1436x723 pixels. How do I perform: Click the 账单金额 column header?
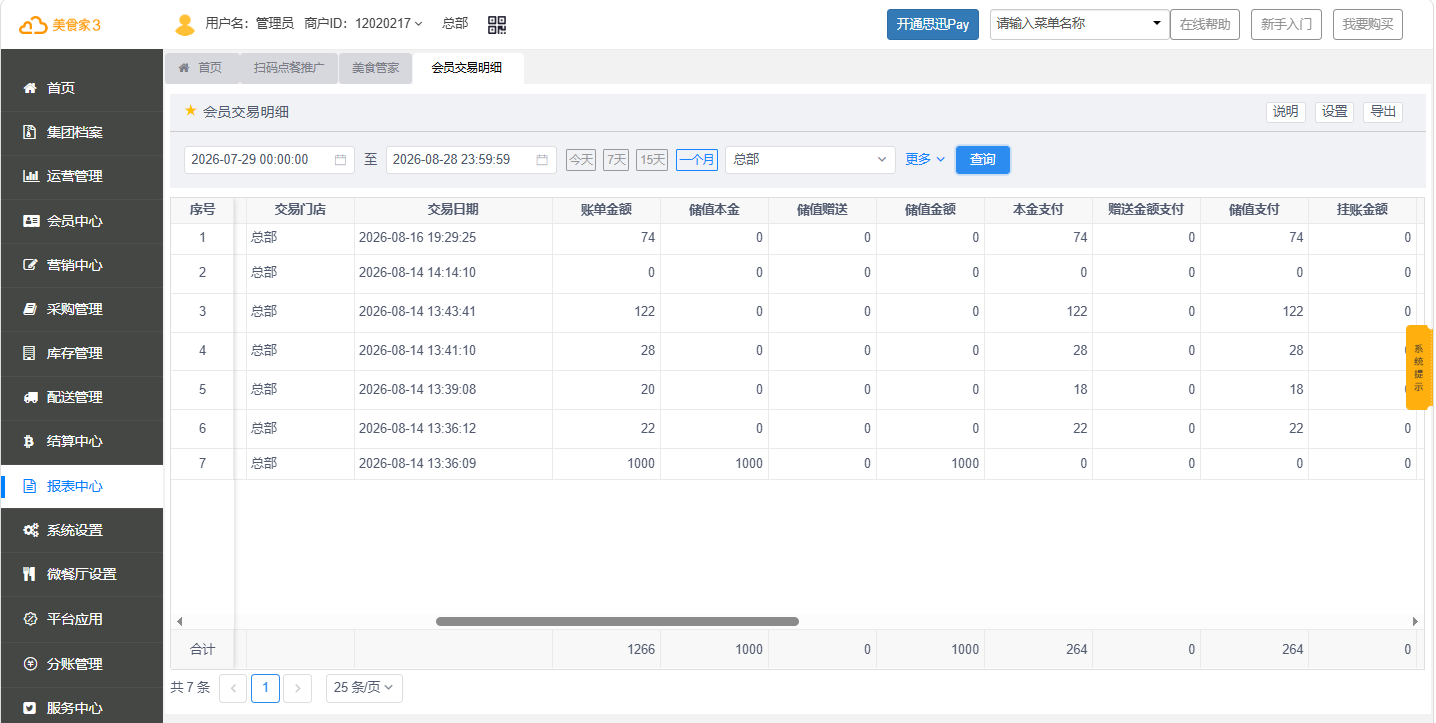click(606, 210)
